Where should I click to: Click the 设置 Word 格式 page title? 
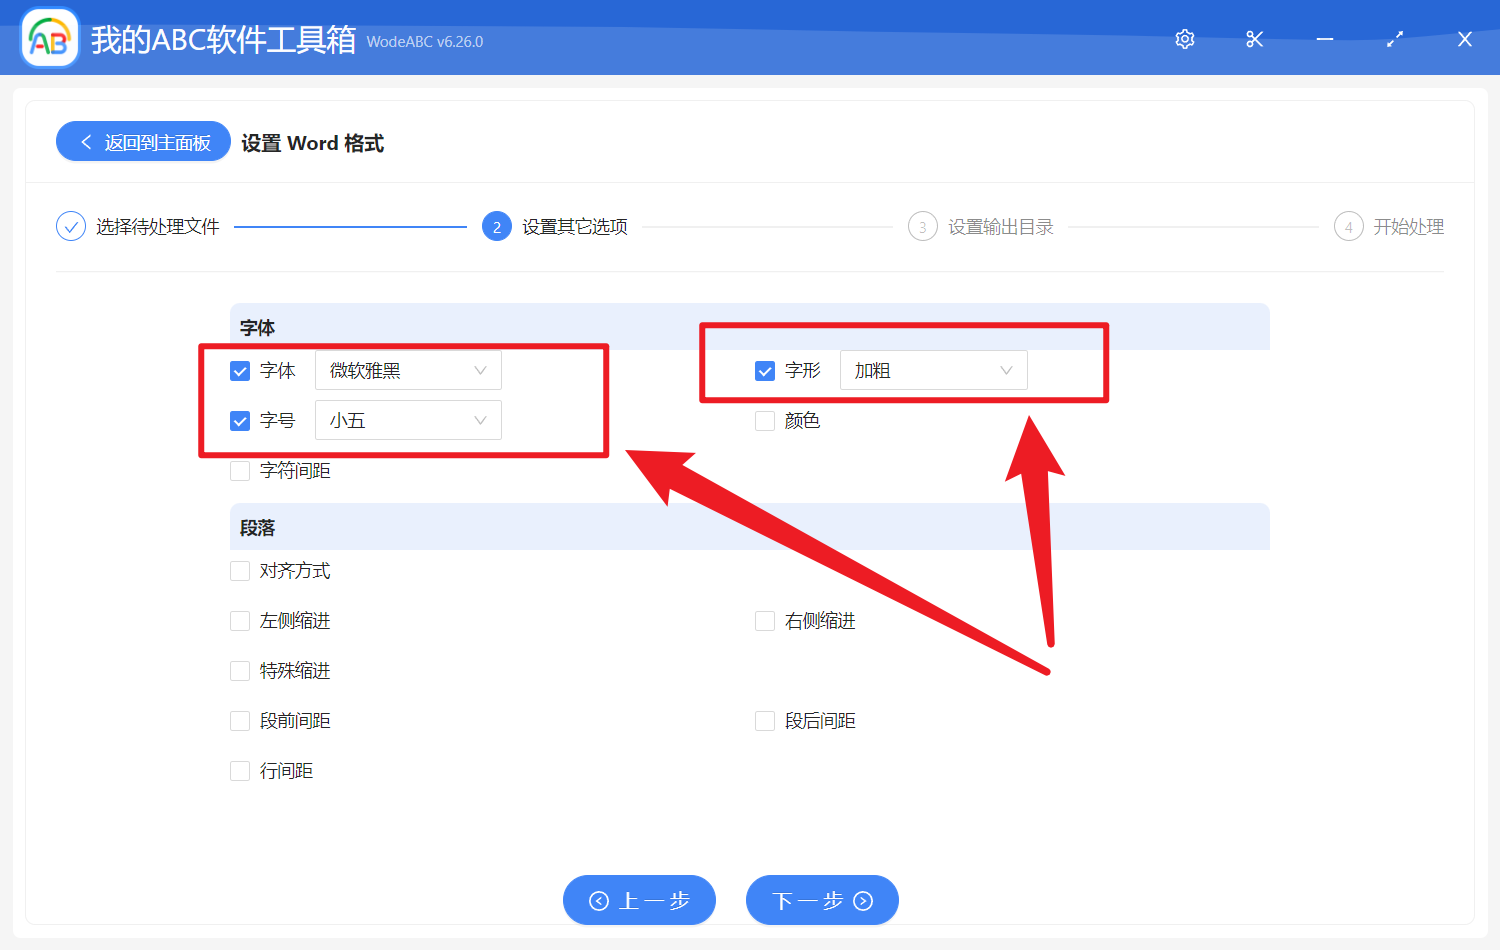tap(313, 143)
